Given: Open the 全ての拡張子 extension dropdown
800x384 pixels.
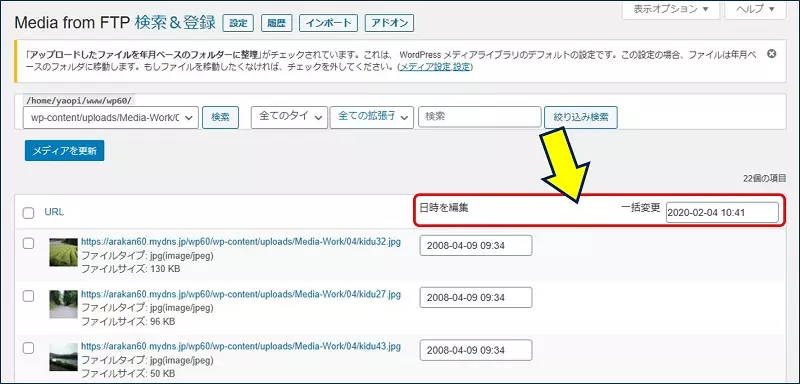Looking at the screenshot, I should coord(371,117).
